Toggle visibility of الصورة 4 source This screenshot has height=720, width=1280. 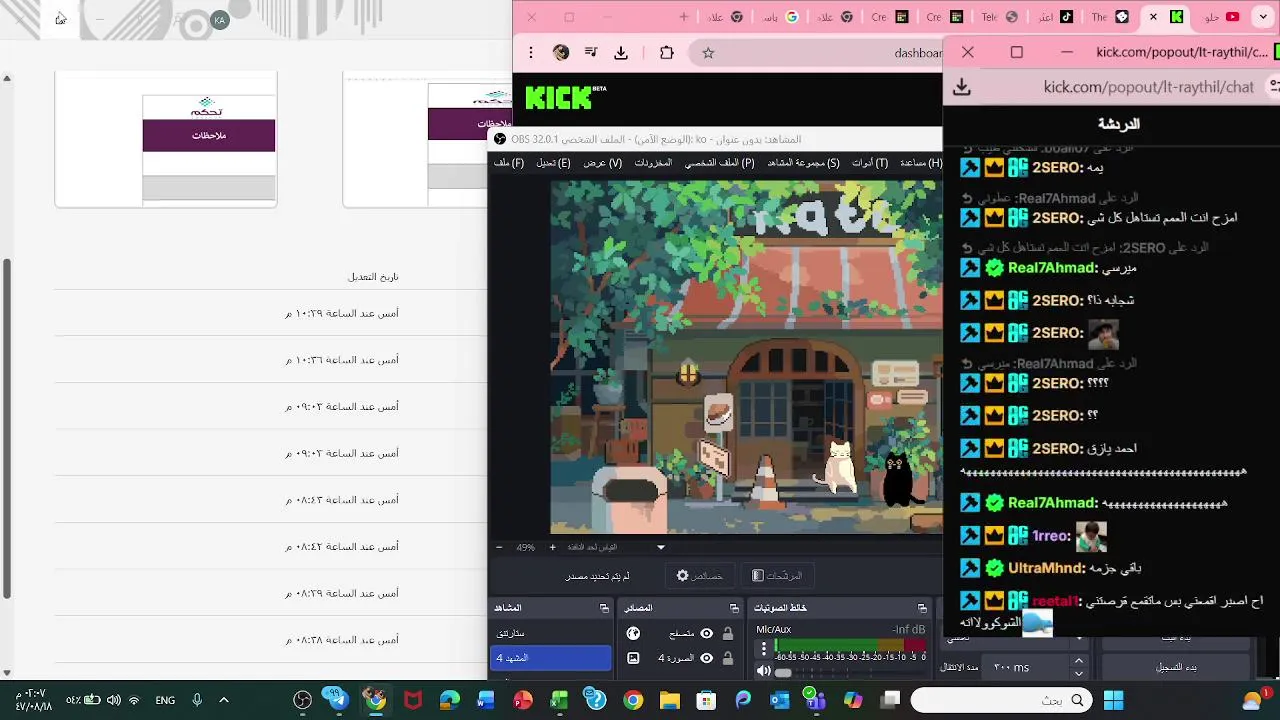point(706,658)
